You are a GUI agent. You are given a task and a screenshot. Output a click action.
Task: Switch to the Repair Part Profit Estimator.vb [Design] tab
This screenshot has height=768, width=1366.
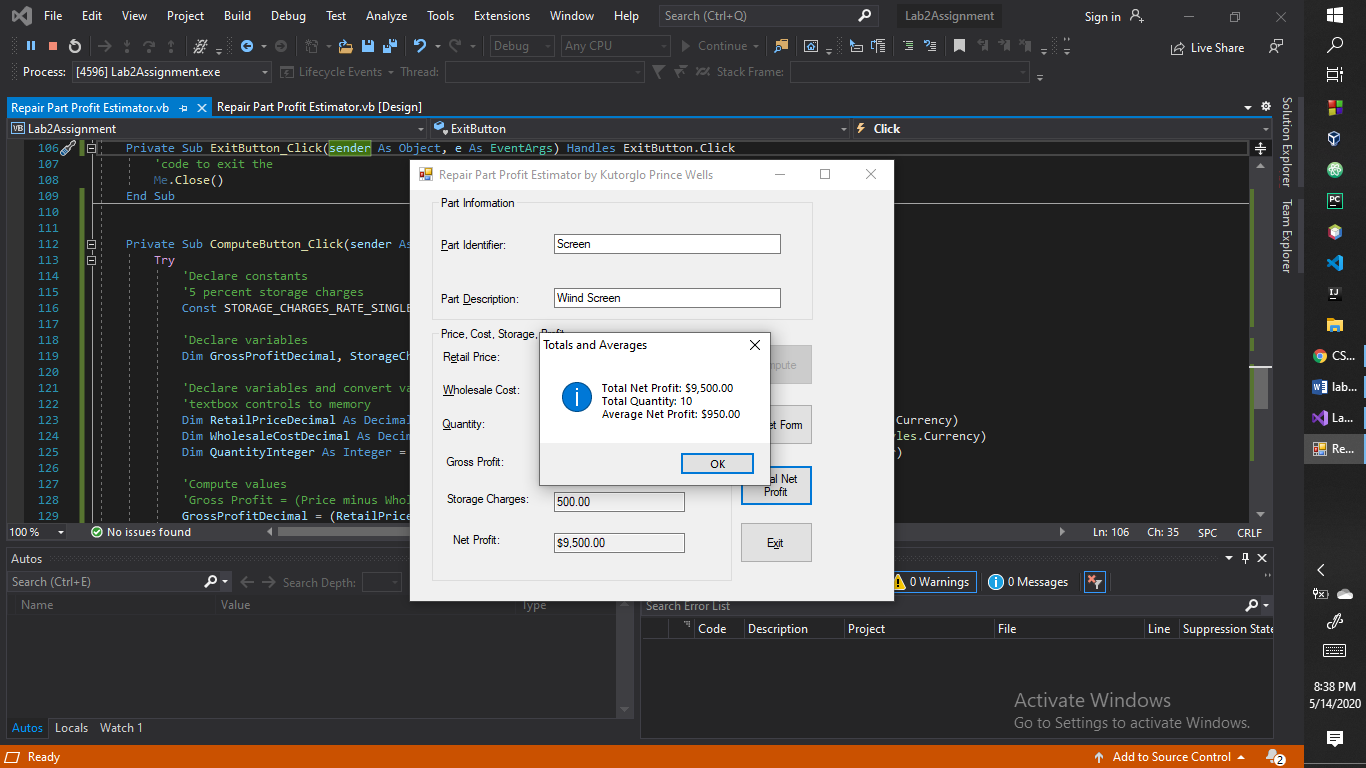pyautogui.click(x=319, y=107)
